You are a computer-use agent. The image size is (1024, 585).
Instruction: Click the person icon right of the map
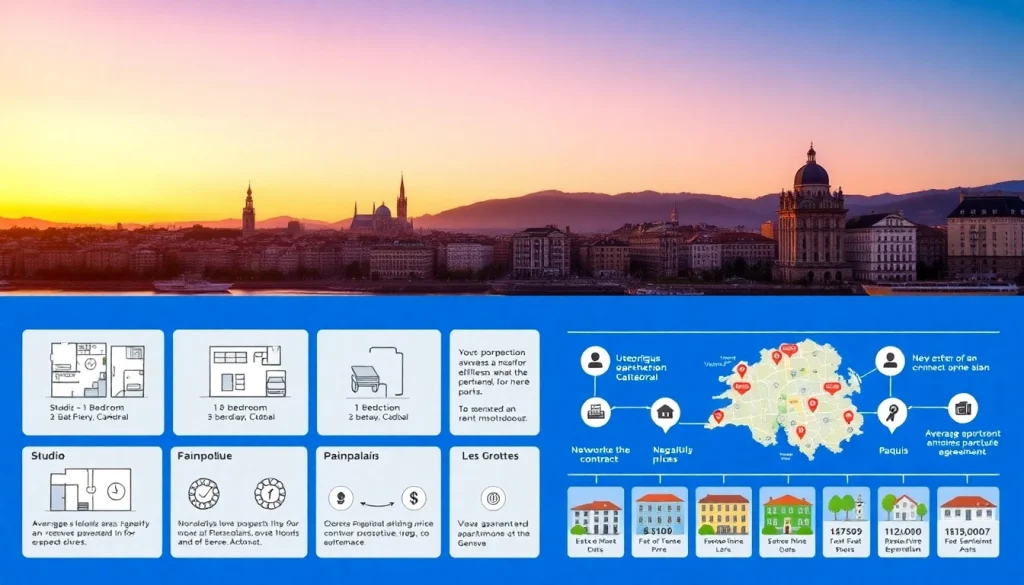pos(889,360)
